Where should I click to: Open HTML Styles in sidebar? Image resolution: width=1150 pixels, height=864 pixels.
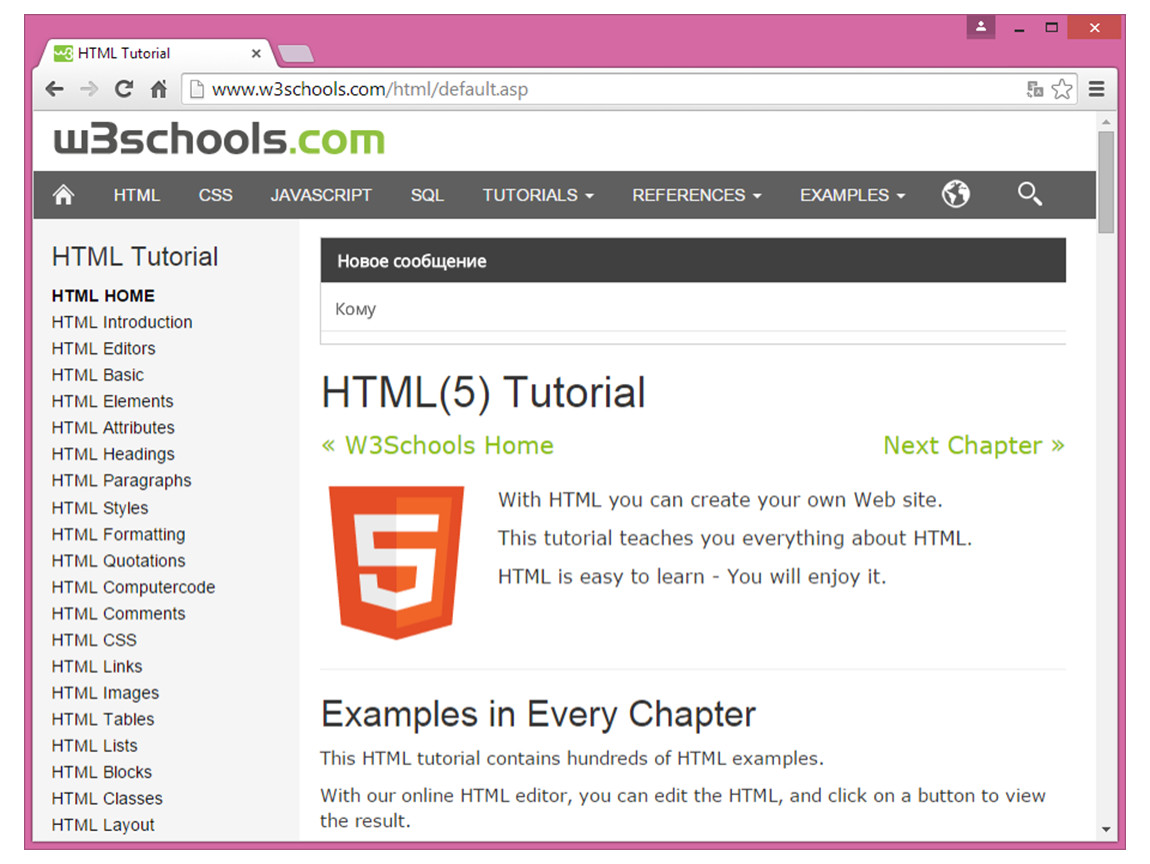[100, 508]
